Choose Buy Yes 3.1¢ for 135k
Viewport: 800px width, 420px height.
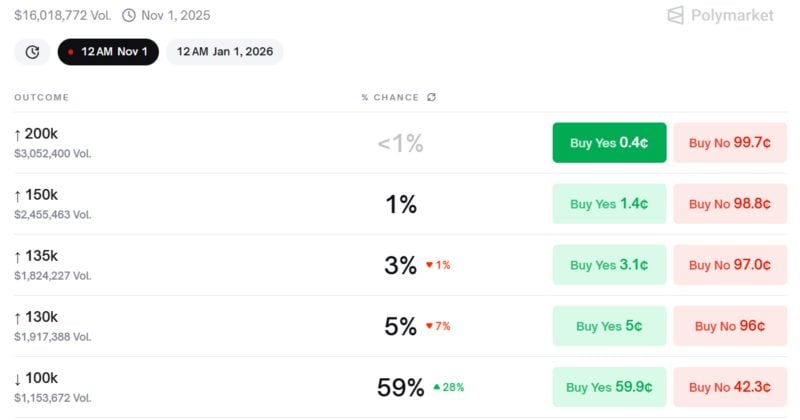click(609, 265)
